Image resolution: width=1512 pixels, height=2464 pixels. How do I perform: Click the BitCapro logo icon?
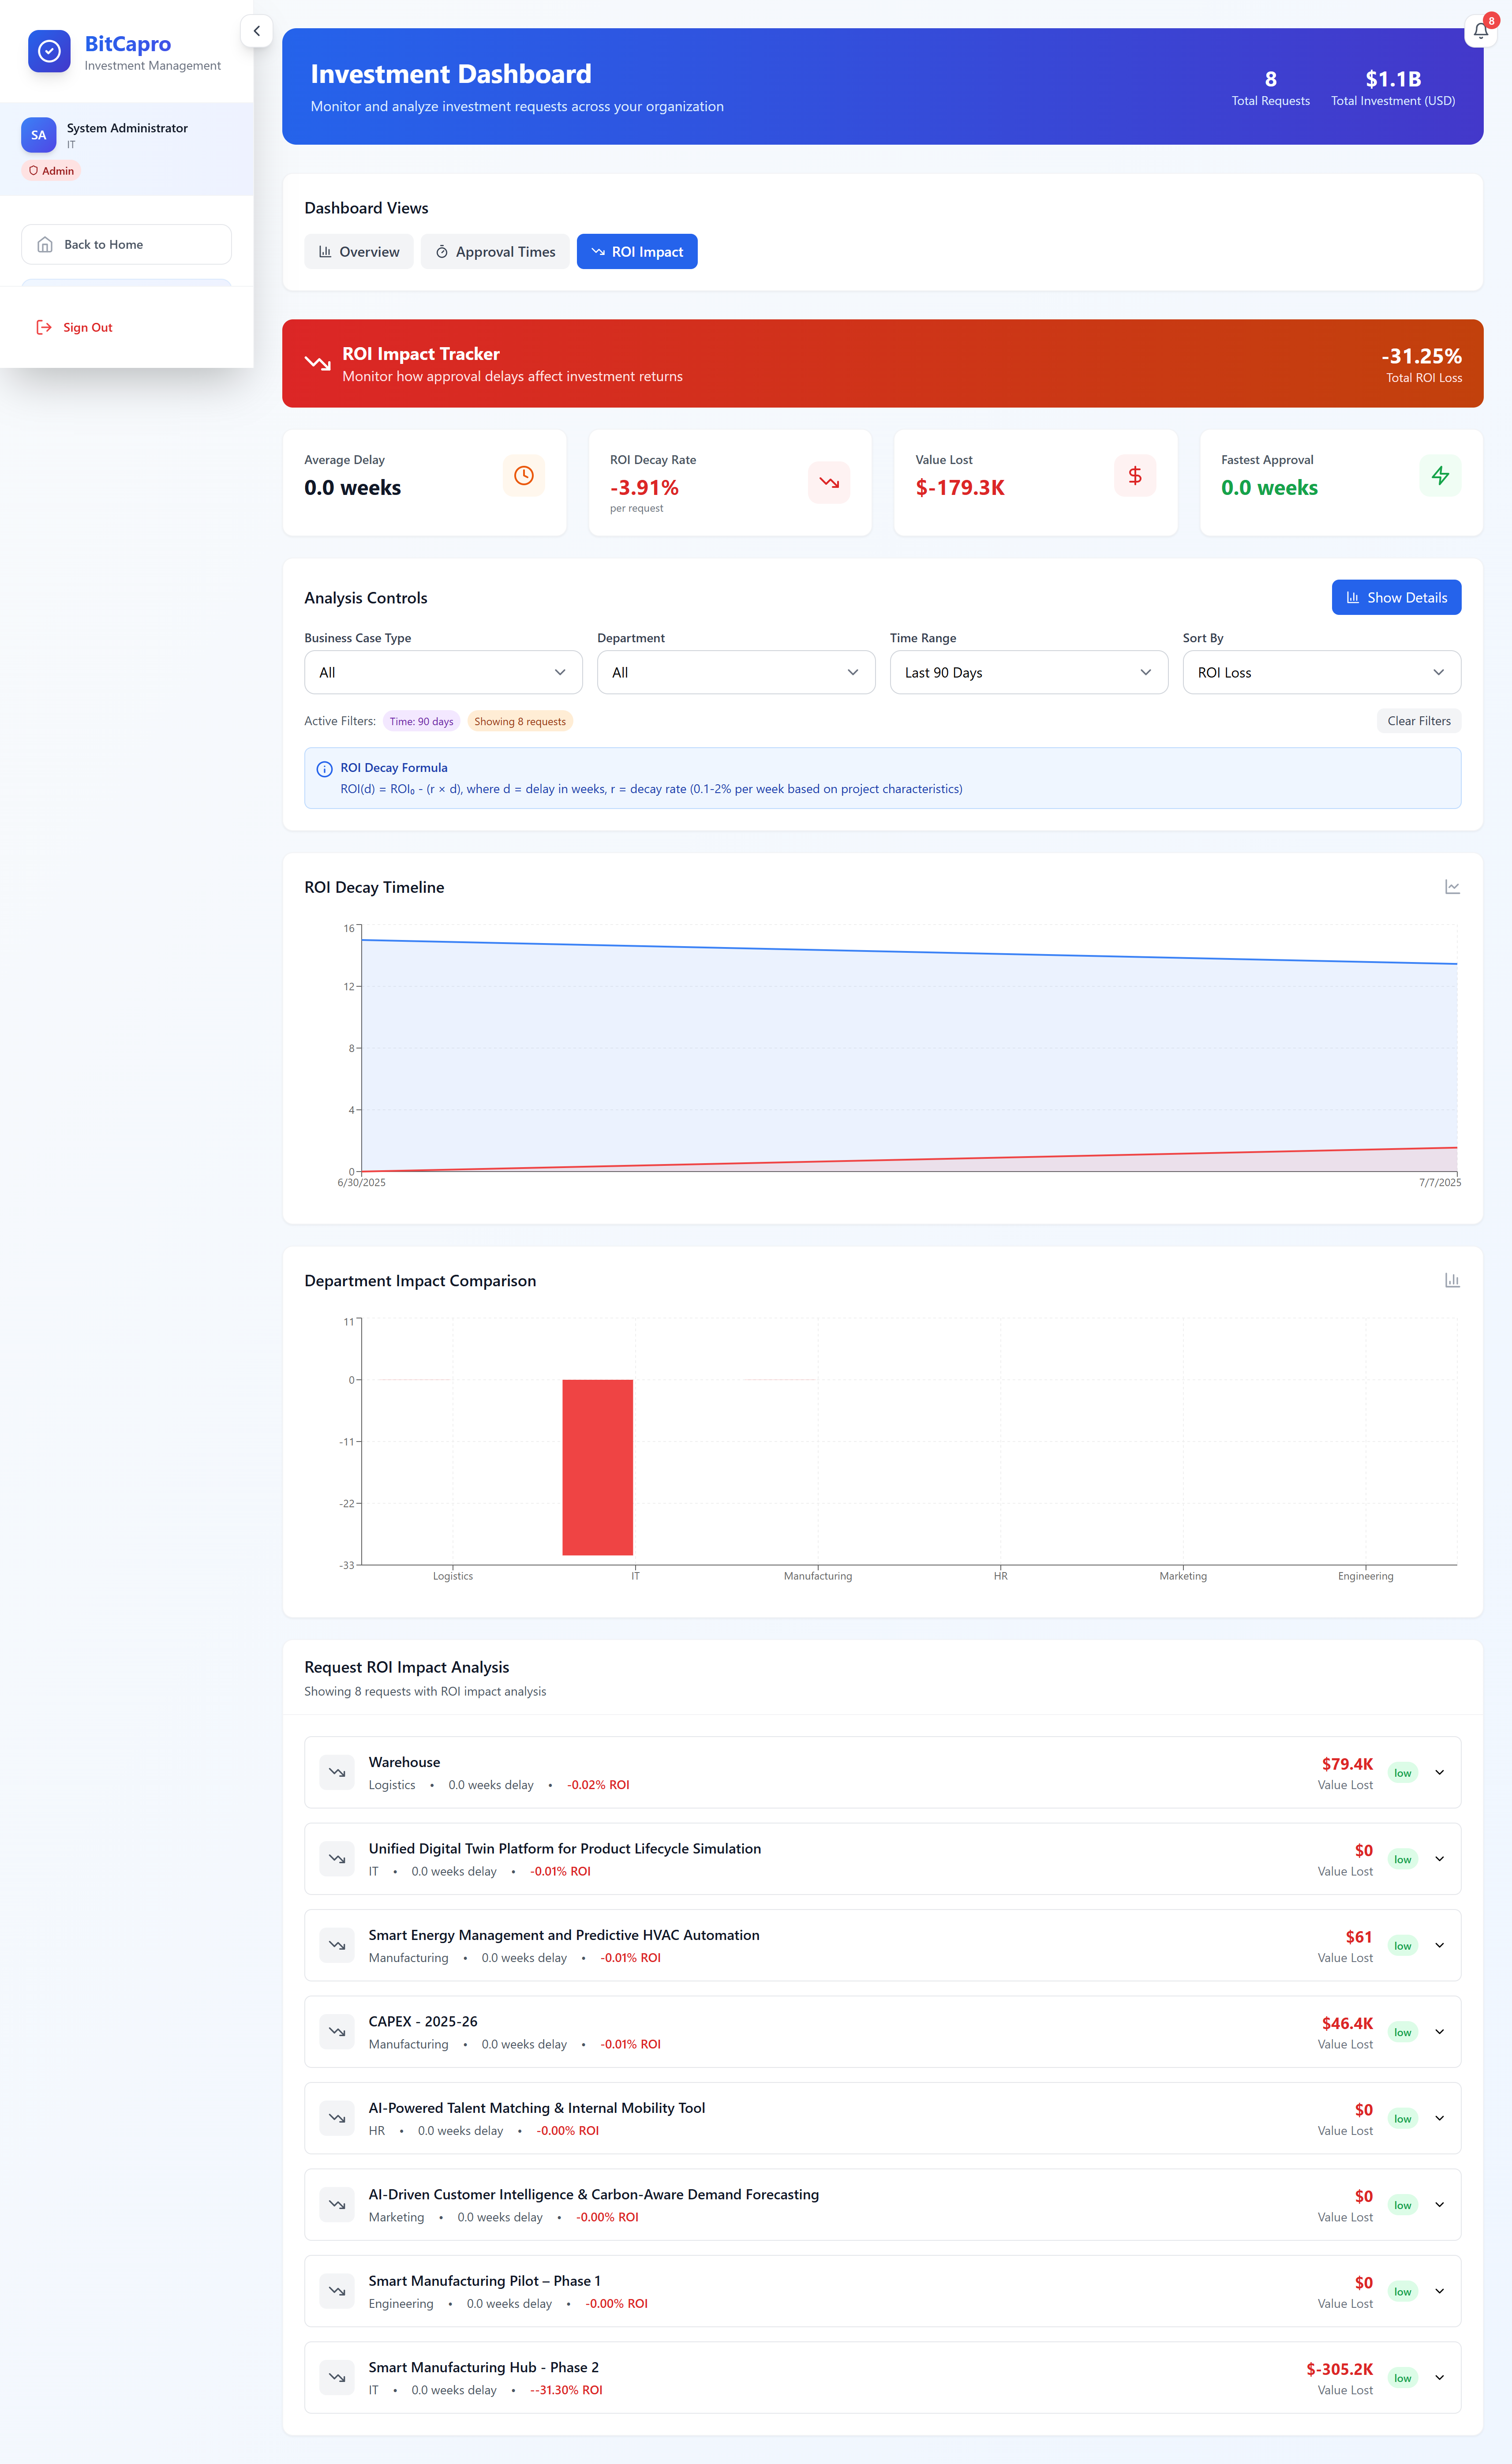[49, 51]
